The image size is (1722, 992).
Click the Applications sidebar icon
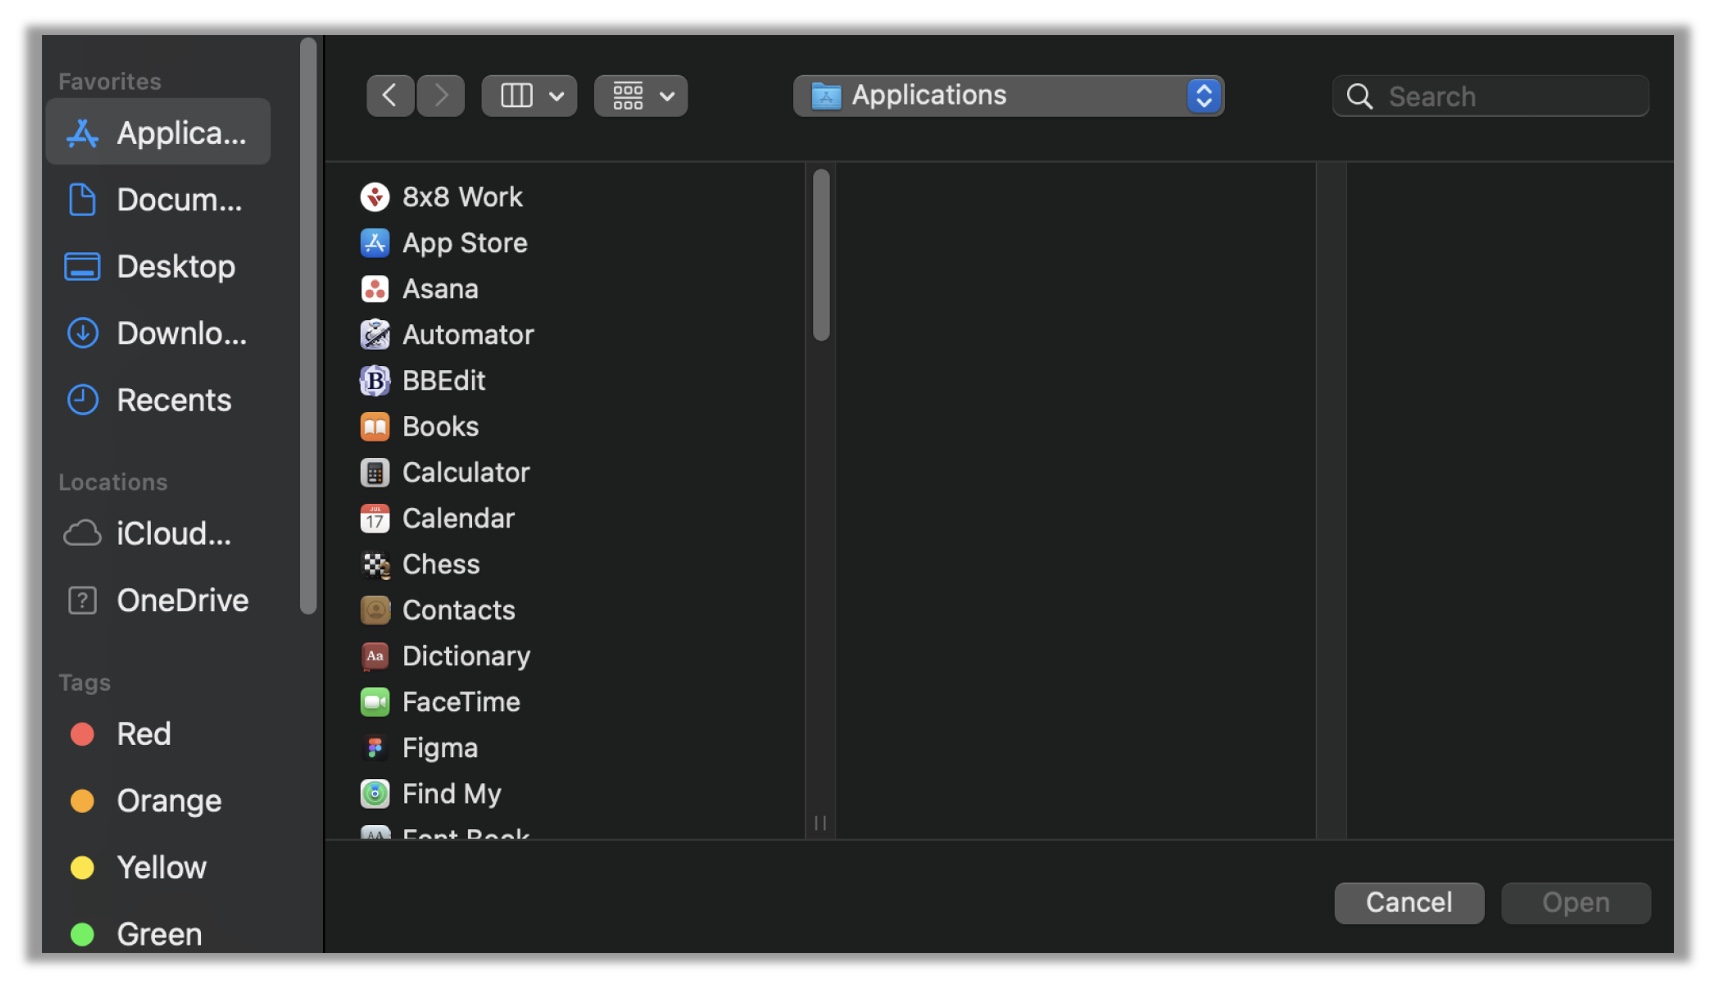pyautogui.click(x=82, y=133)
